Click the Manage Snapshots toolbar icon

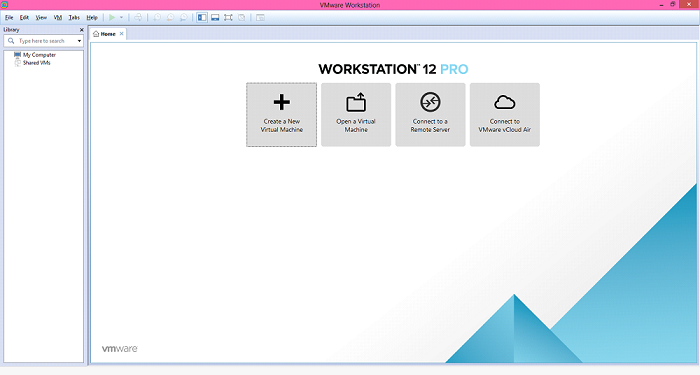click(x=183, y=17)
